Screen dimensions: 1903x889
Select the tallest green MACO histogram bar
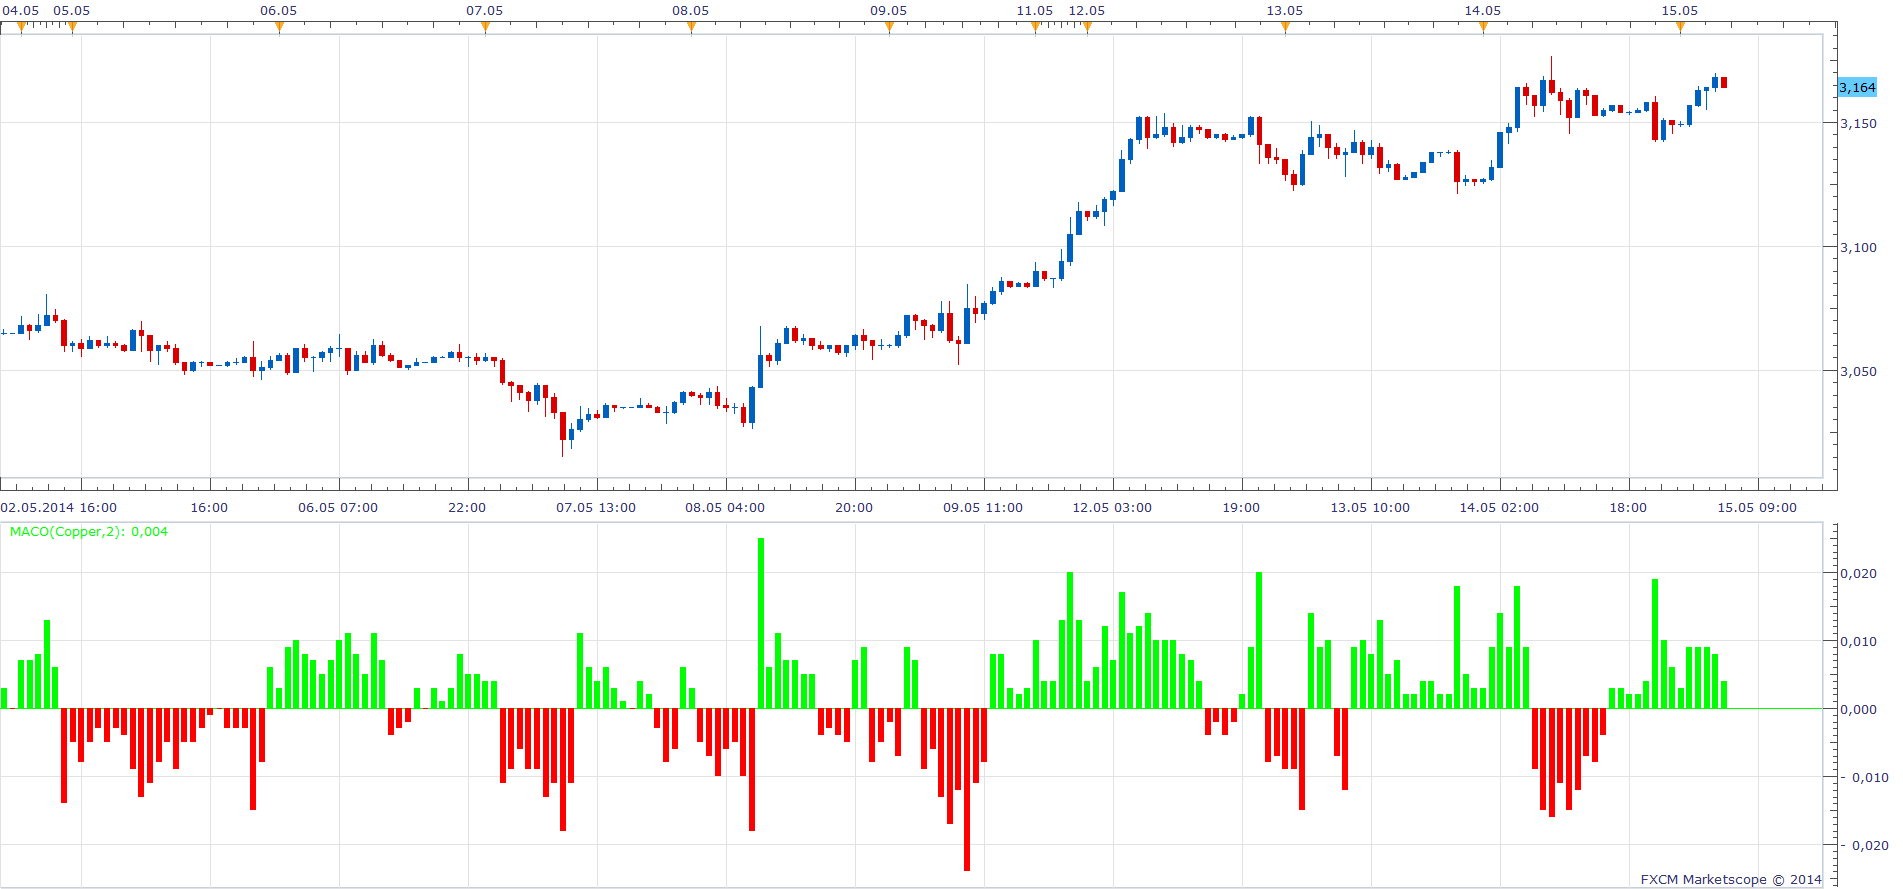[x=761, y=623]
